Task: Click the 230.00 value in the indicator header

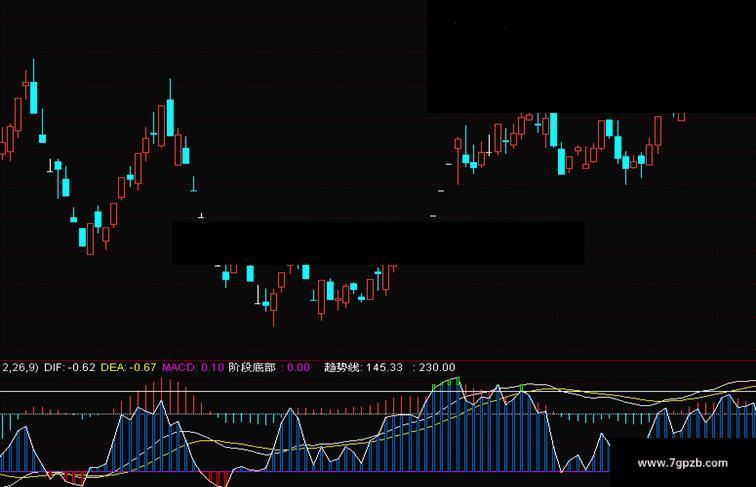Action: [437, 367]
